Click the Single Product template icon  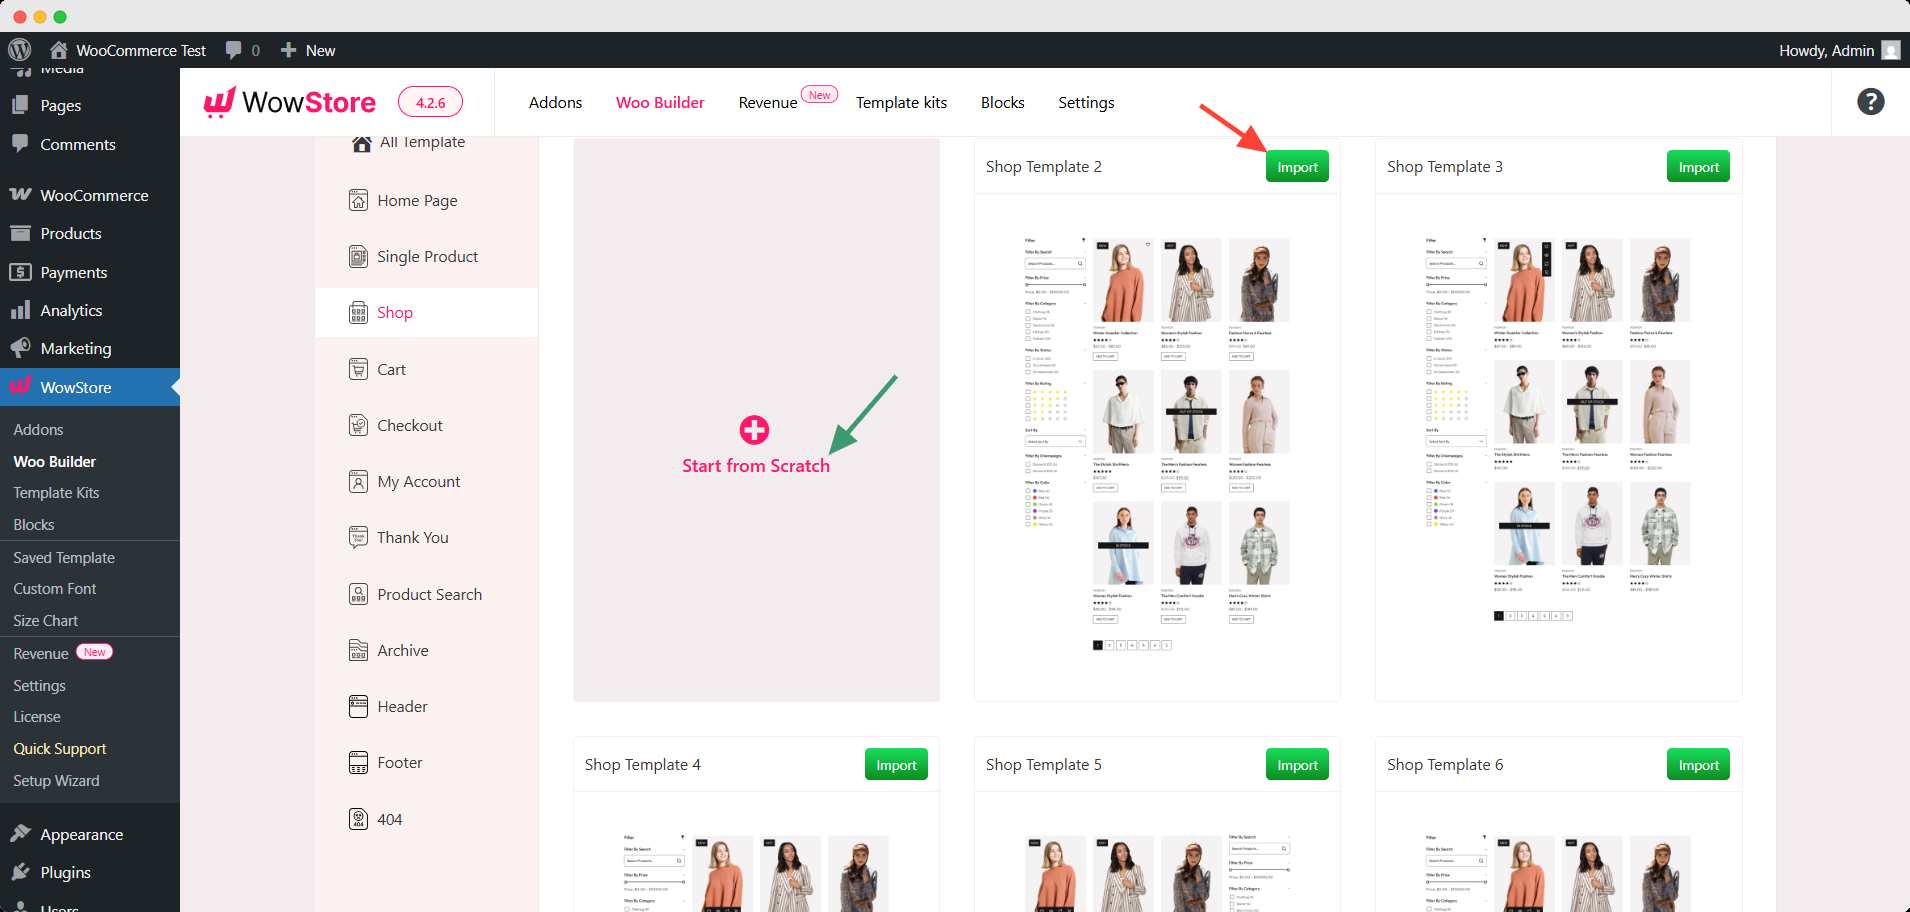tap(358, 257)
